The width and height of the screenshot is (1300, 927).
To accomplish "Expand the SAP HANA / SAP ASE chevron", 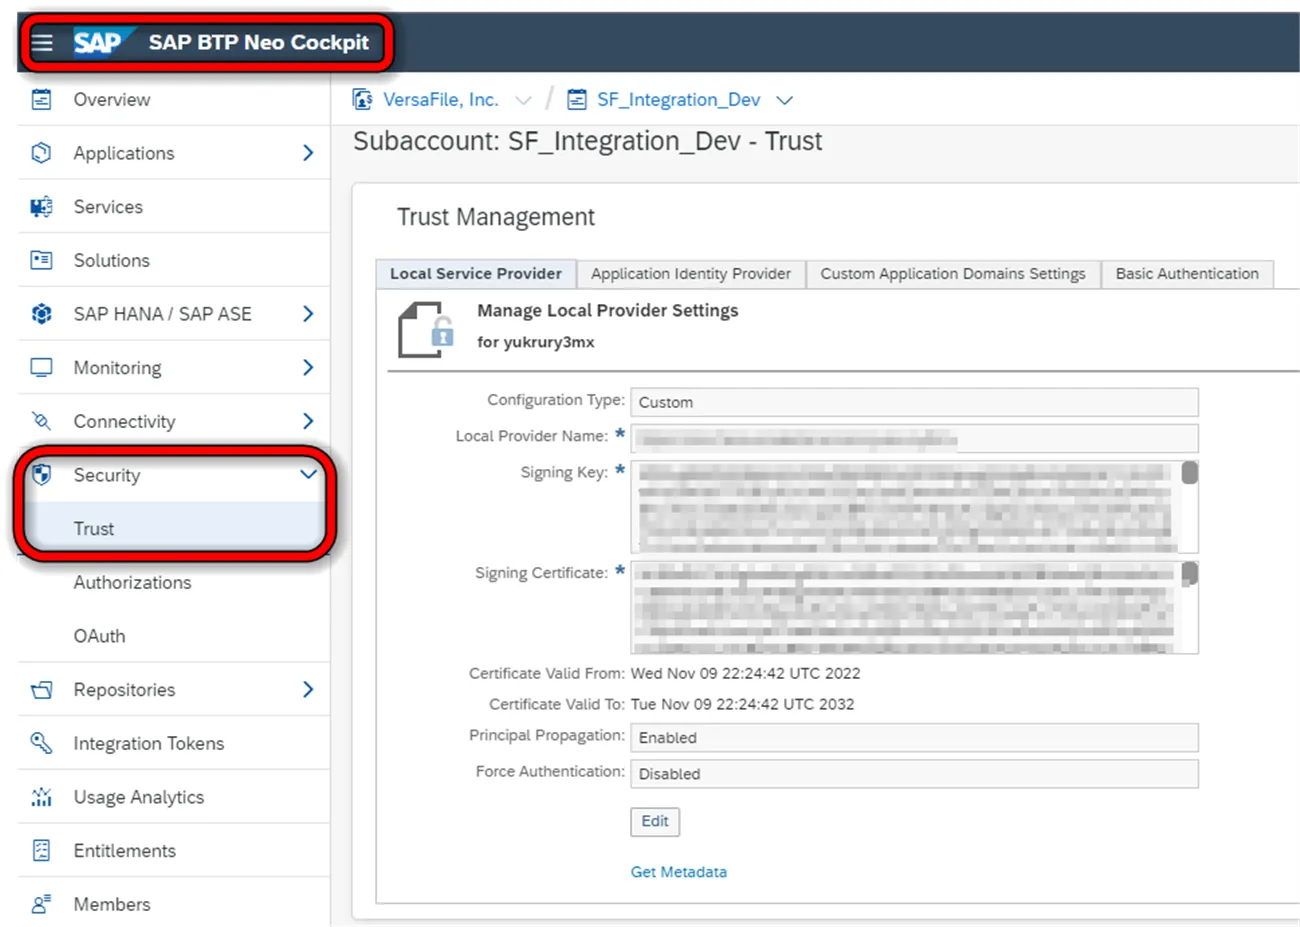I will click(x=308, y=314).
